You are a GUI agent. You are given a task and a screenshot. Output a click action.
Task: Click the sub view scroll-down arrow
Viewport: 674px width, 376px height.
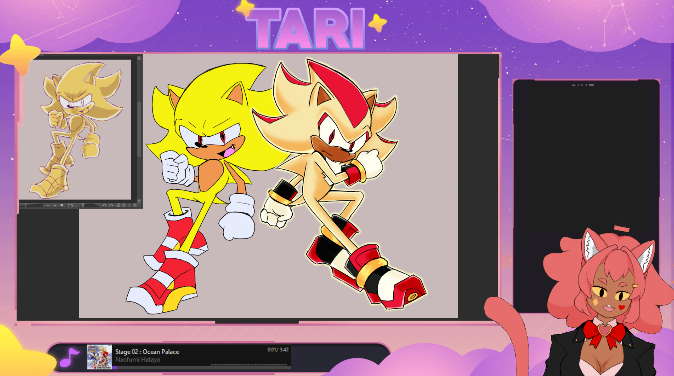point(139,200)
